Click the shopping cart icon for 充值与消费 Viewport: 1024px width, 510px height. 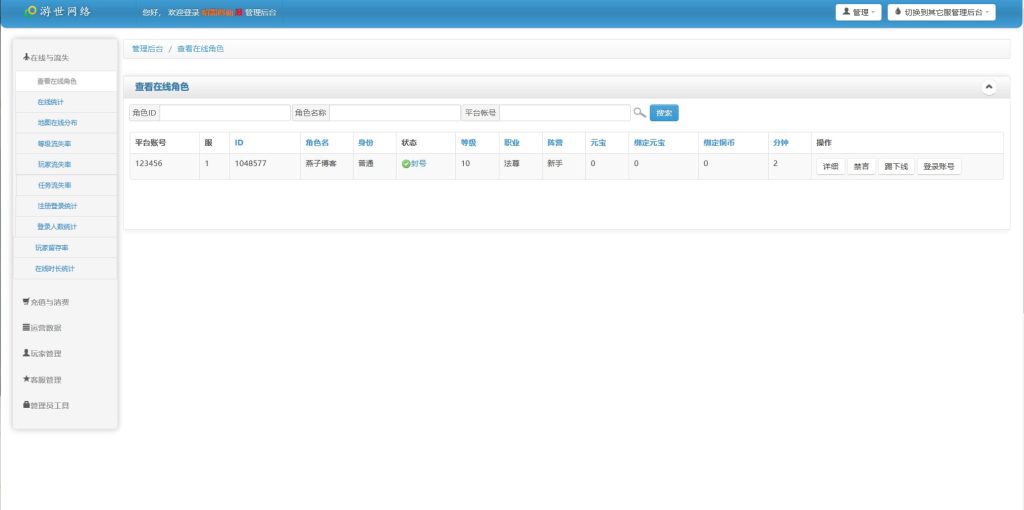(26, 301)
